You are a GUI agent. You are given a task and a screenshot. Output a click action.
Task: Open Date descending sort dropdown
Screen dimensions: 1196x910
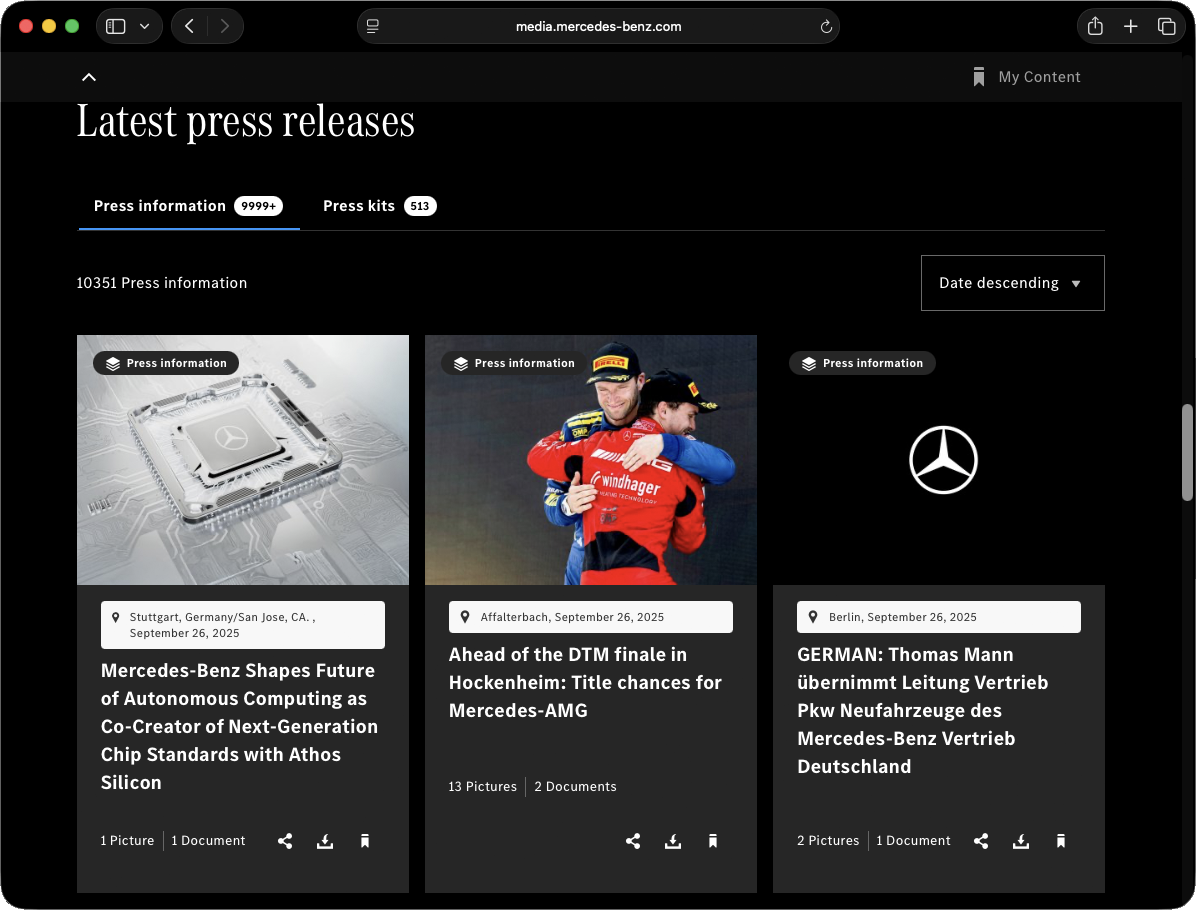(x=1012, y=283)
